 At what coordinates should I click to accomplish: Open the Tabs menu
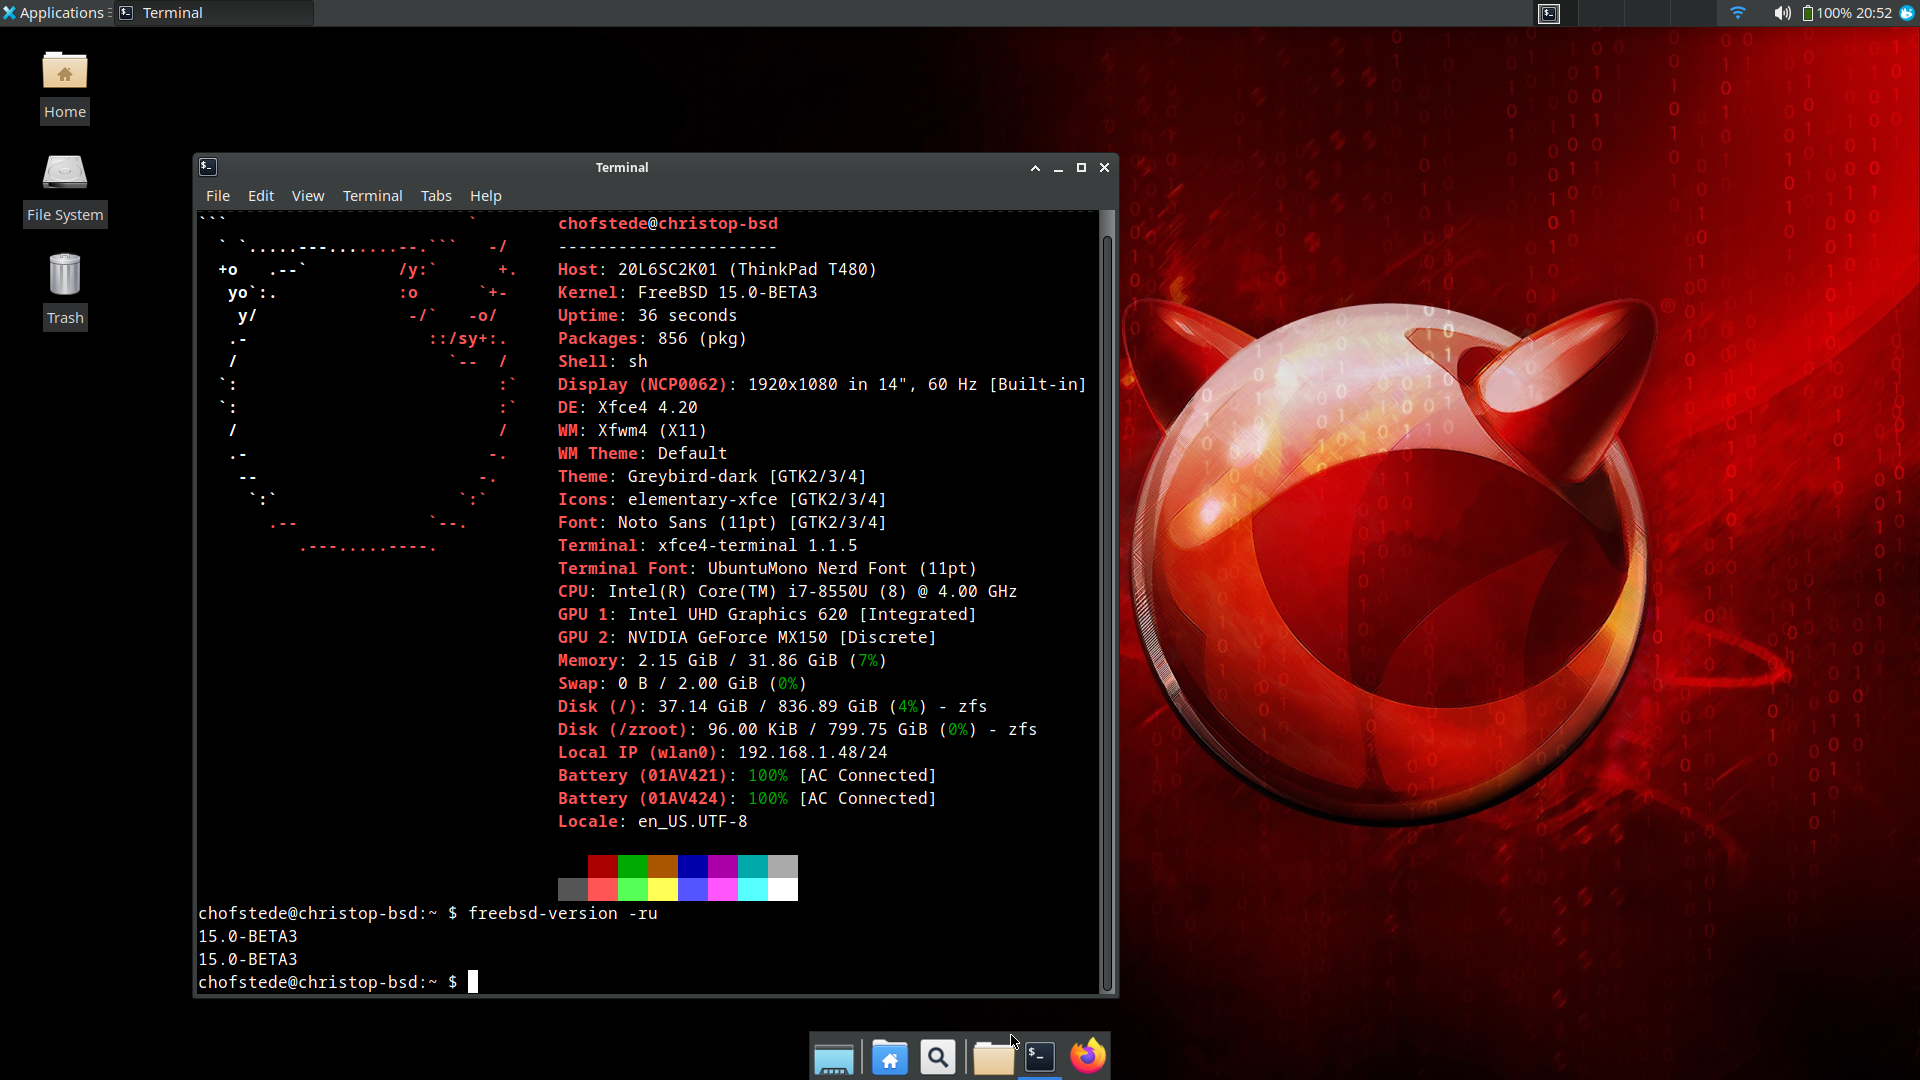click(435, 196)
